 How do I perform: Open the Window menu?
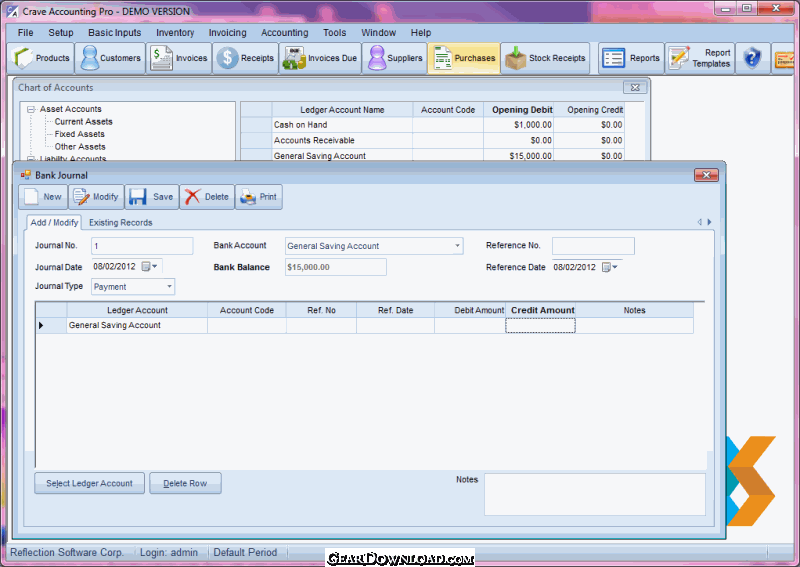pos(378,33)
